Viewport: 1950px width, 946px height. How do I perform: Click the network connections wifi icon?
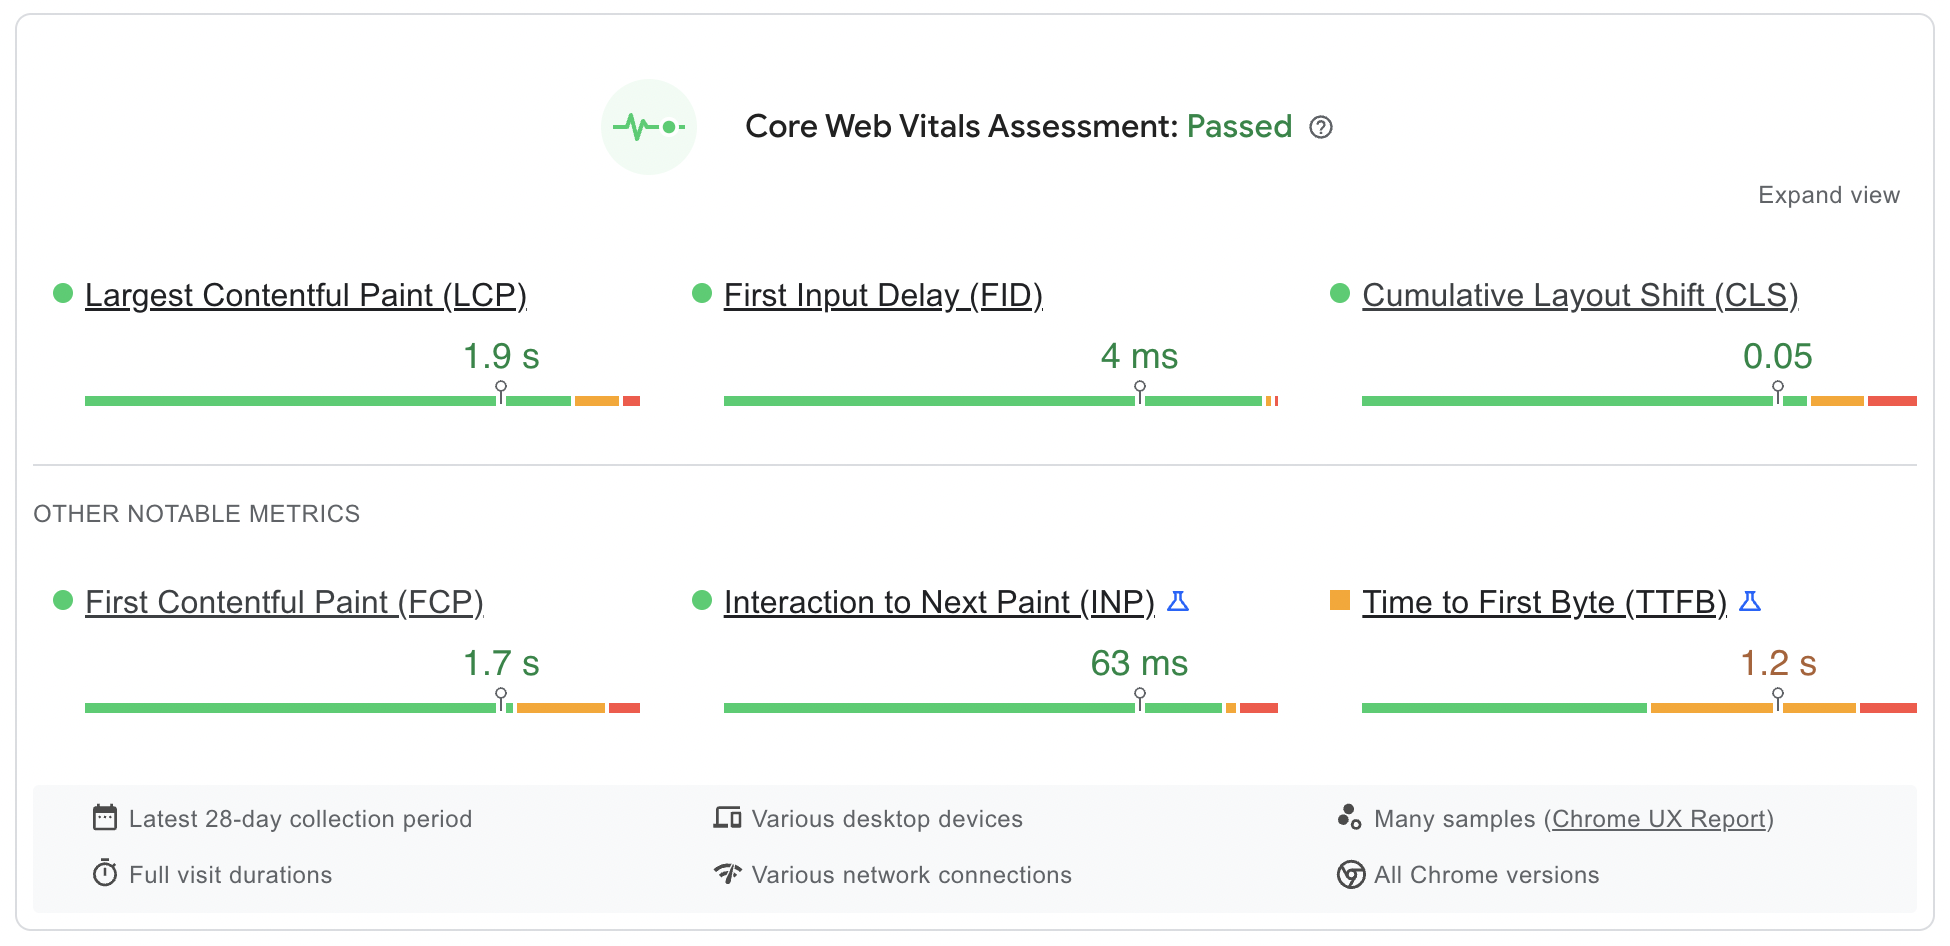click(729, 874)
